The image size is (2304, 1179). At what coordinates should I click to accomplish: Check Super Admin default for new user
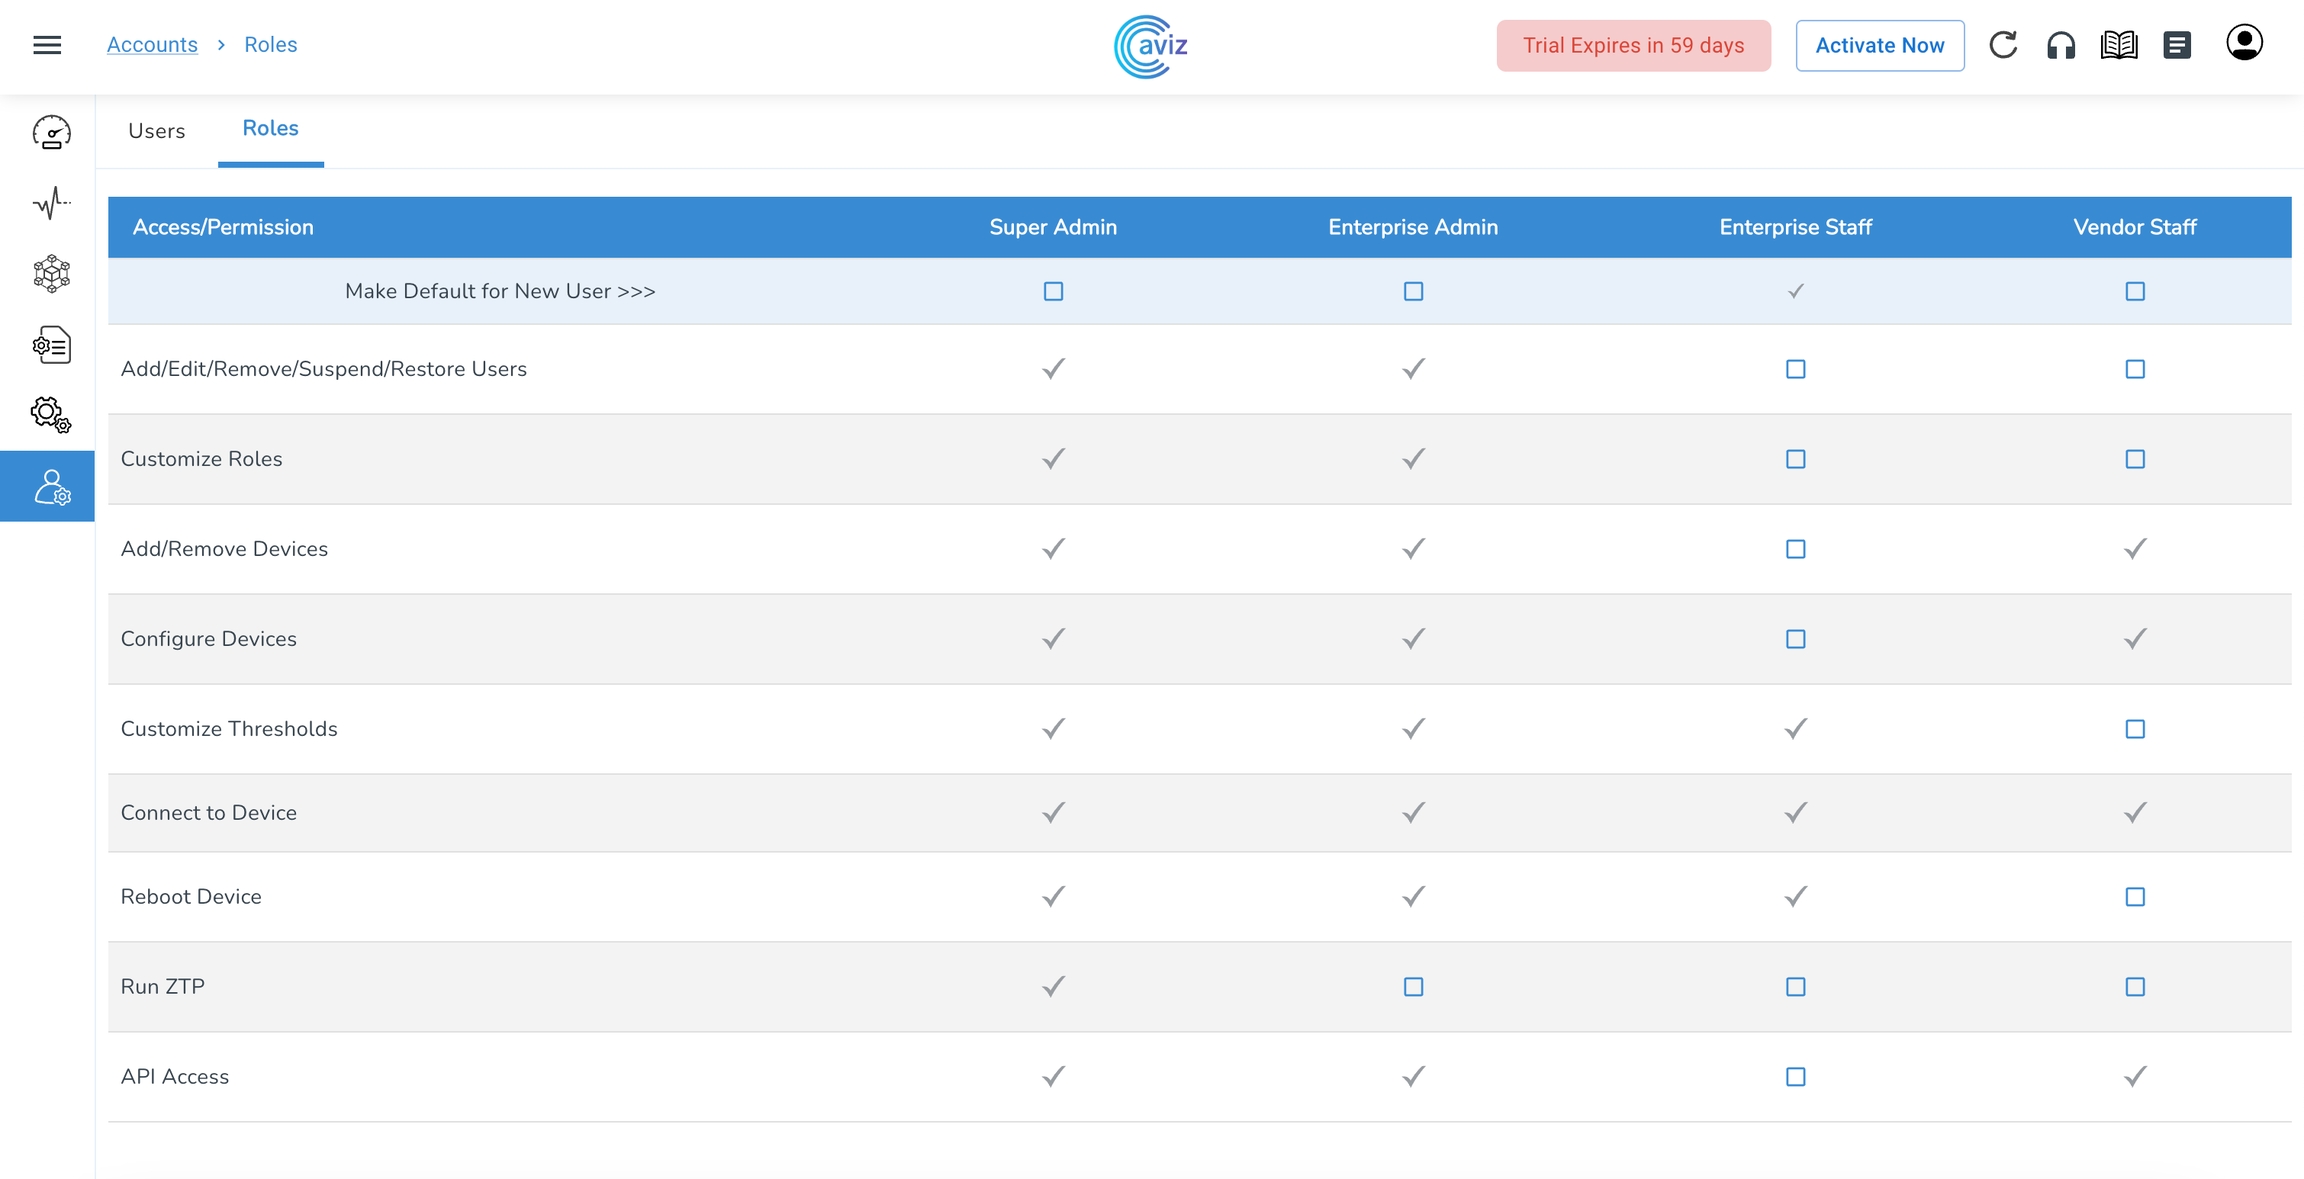tap(1053, 291)
